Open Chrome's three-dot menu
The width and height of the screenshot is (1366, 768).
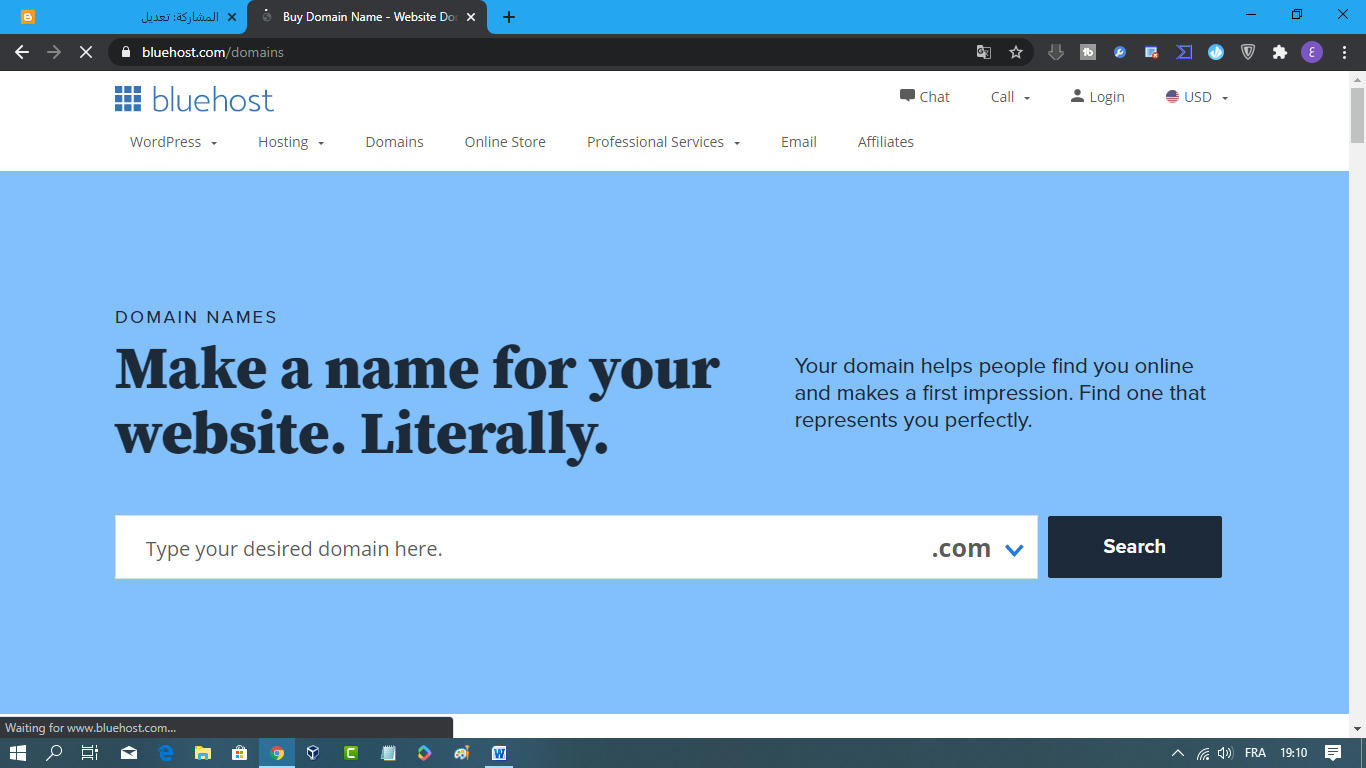[x=1344, y=52]
